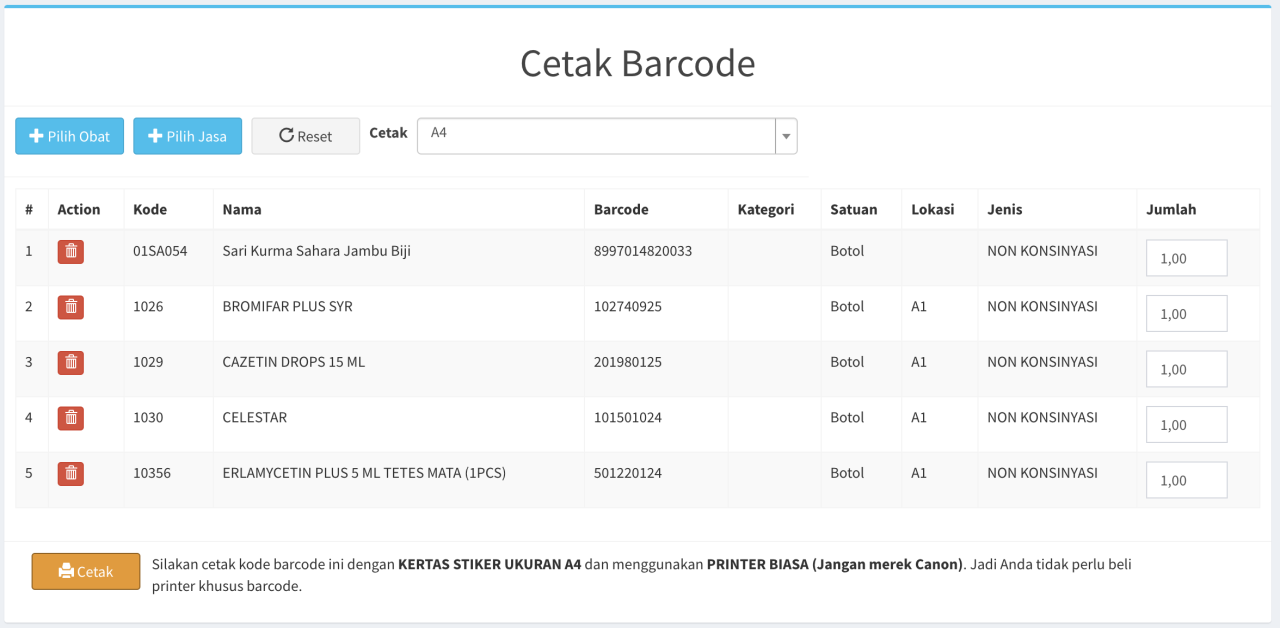Set quantity field for ERLAMYCETIN PLUS
1280x628 pixels.
click(x=1186, y=480)
